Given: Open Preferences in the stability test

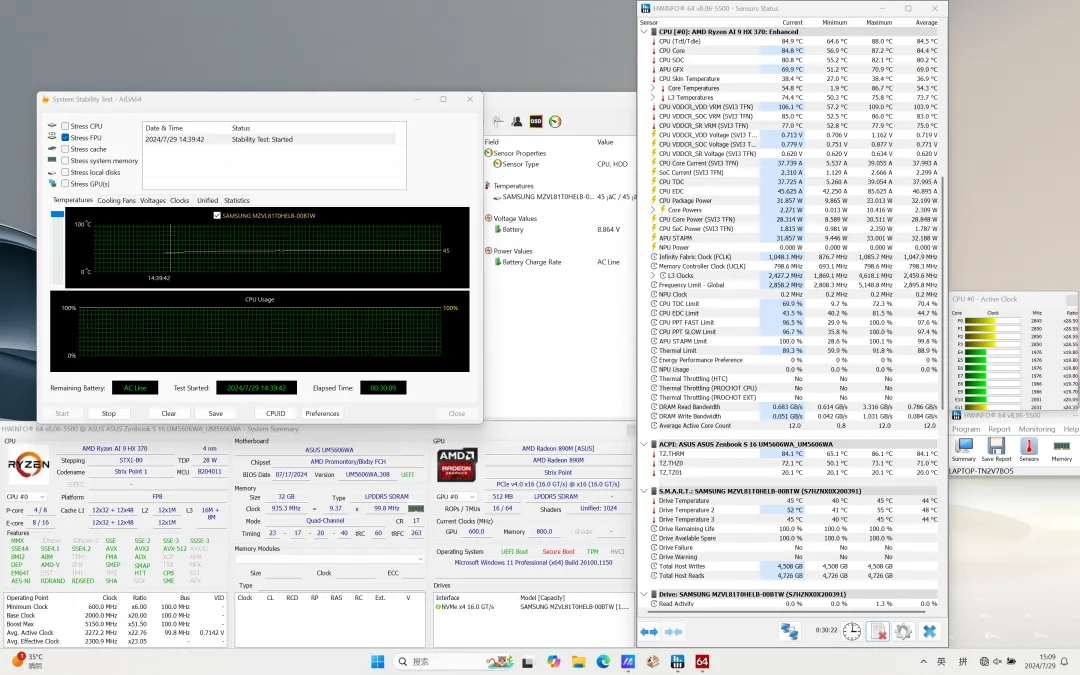Looking at the screenshot, I should pos(322,413).
